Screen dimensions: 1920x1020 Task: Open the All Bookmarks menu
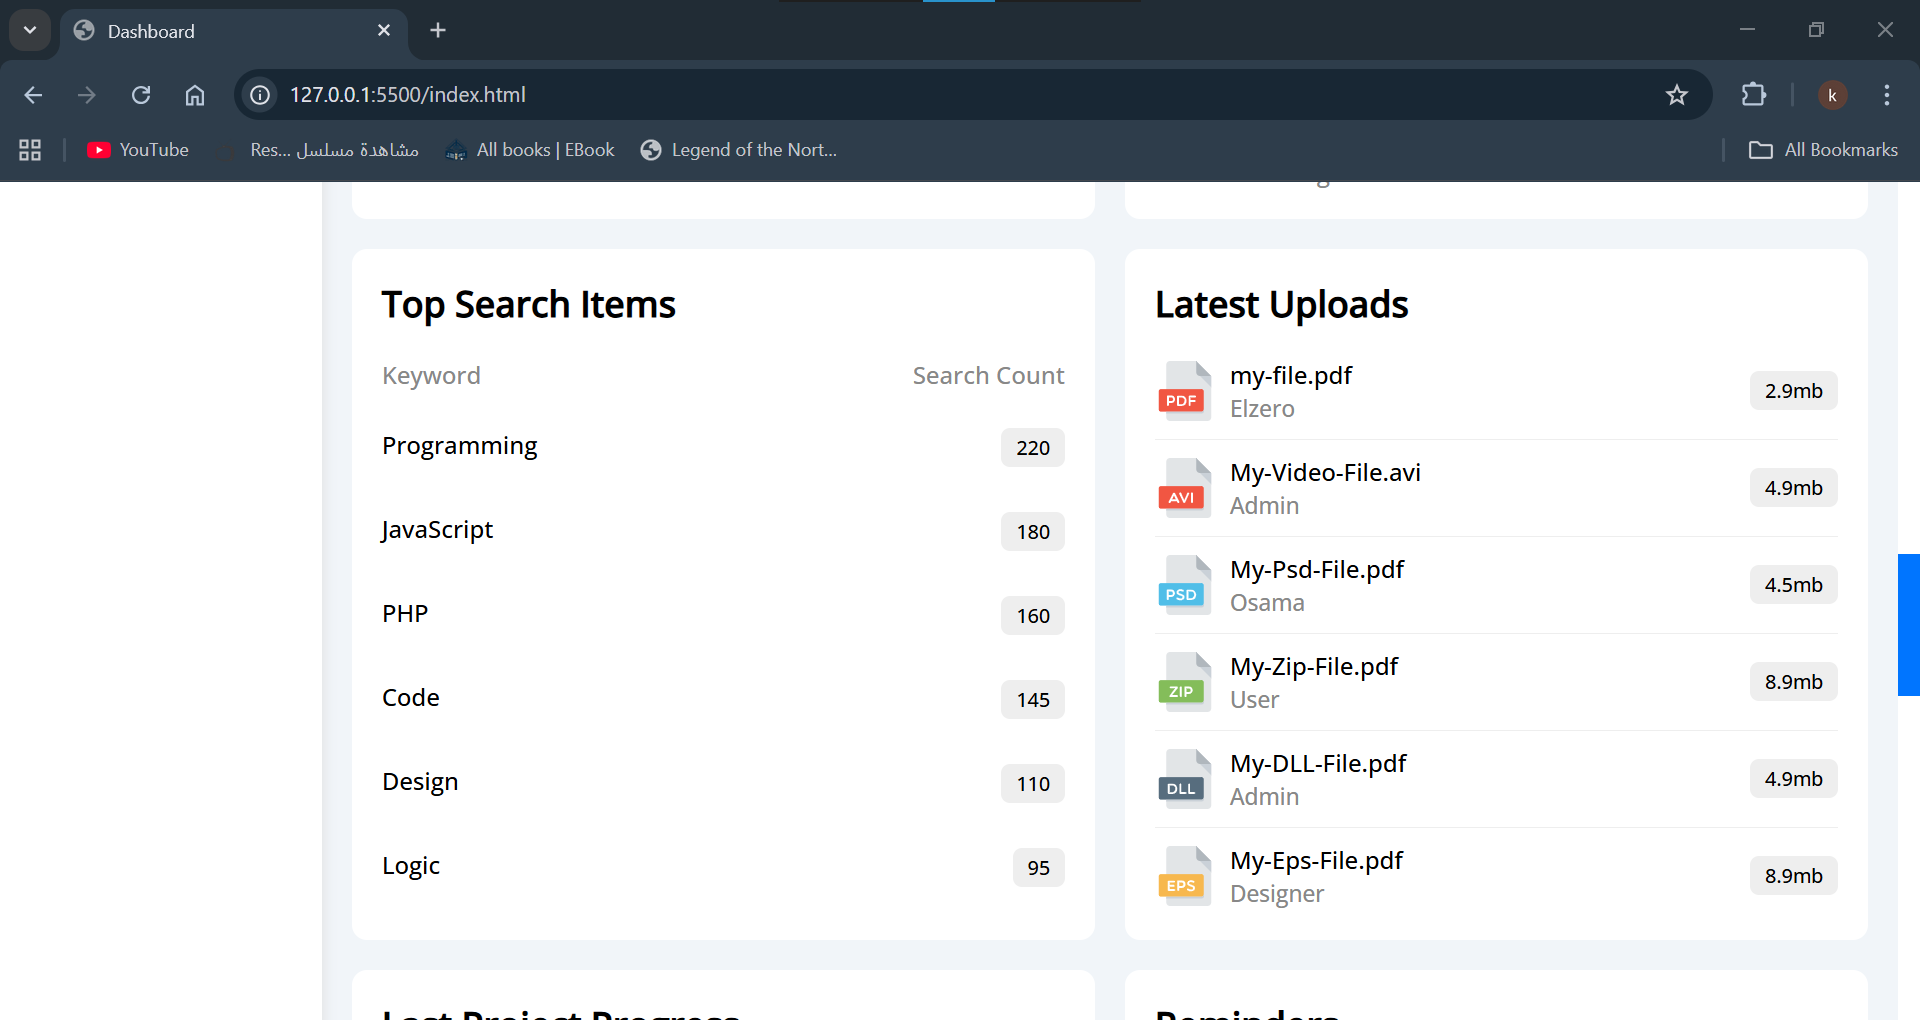pos(1823,150)
